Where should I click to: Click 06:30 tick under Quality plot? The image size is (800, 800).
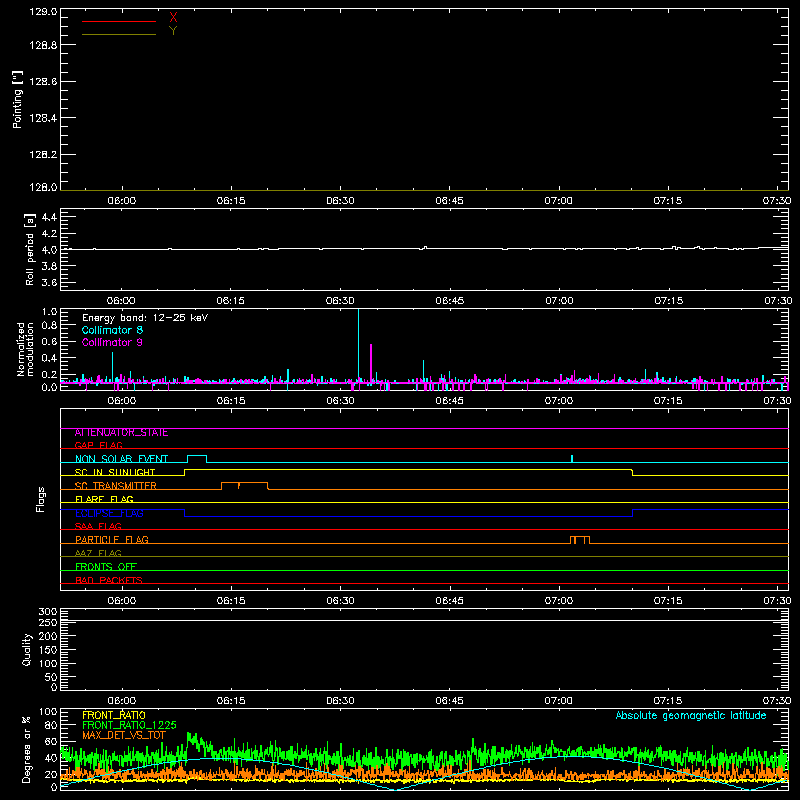pos(340,701)
